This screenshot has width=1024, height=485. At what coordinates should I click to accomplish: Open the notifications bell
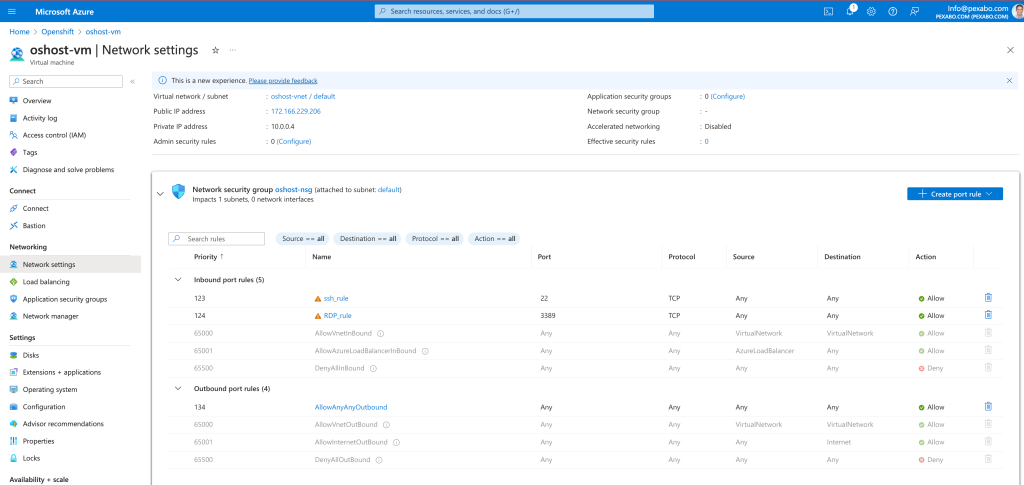850,11
